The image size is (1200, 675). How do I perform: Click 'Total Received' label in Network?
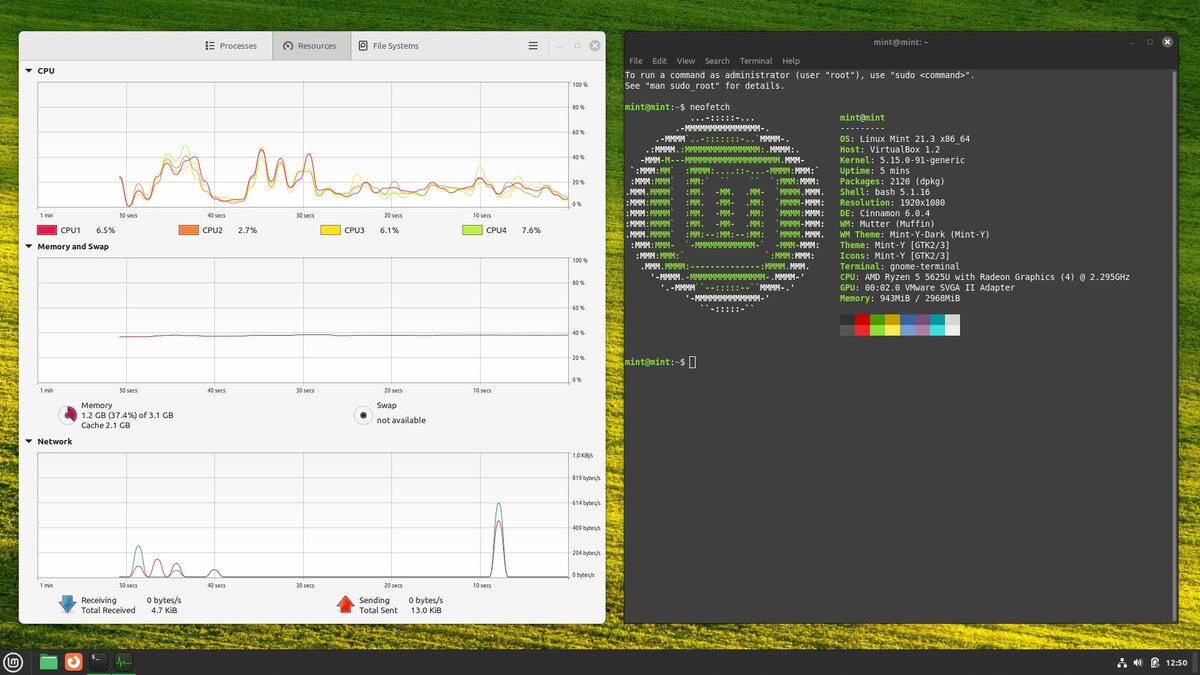pyautogui.click(x=108, y=610)
